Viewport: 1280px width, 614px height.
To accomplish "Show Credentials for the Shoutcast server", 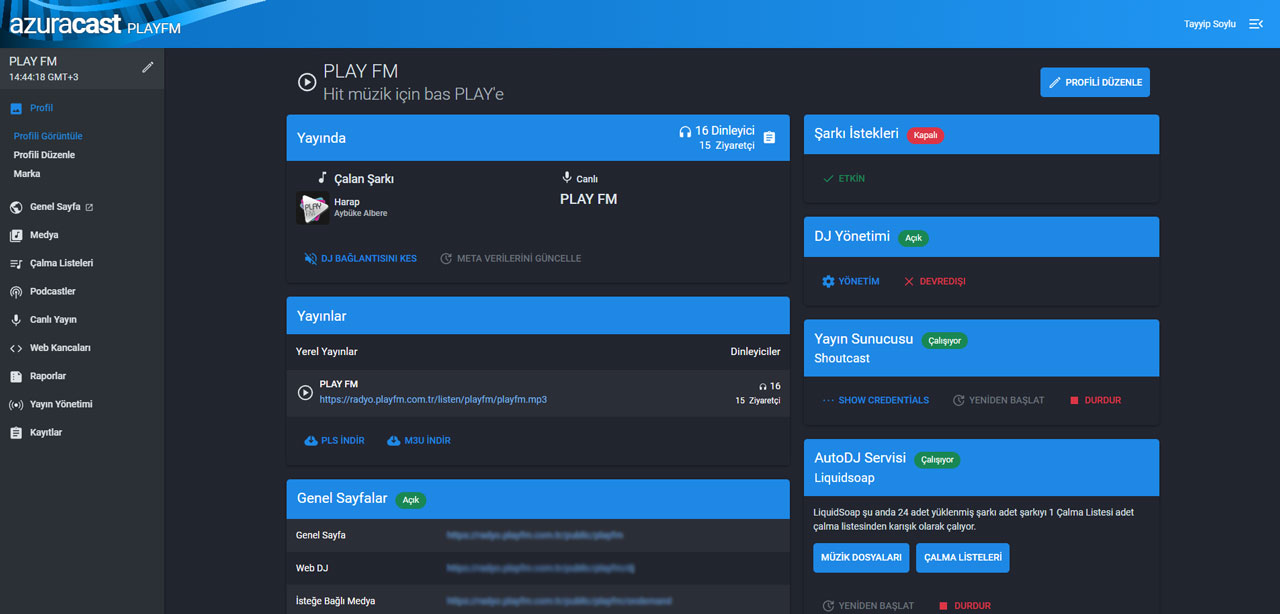I will [x=875, y=400].
